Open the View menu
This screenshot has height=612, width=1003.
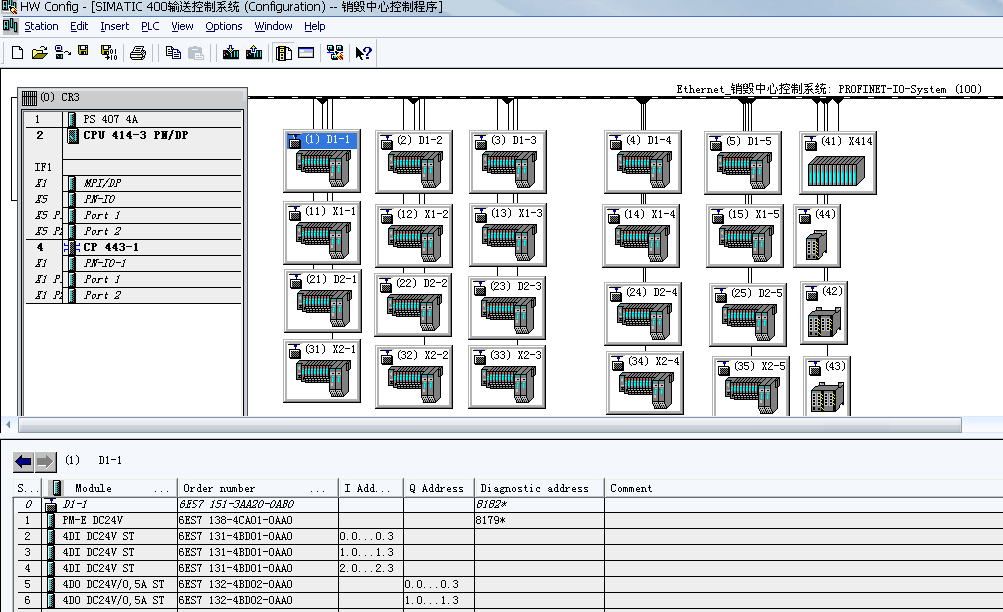pyautogui.click(x=182, y=26)
